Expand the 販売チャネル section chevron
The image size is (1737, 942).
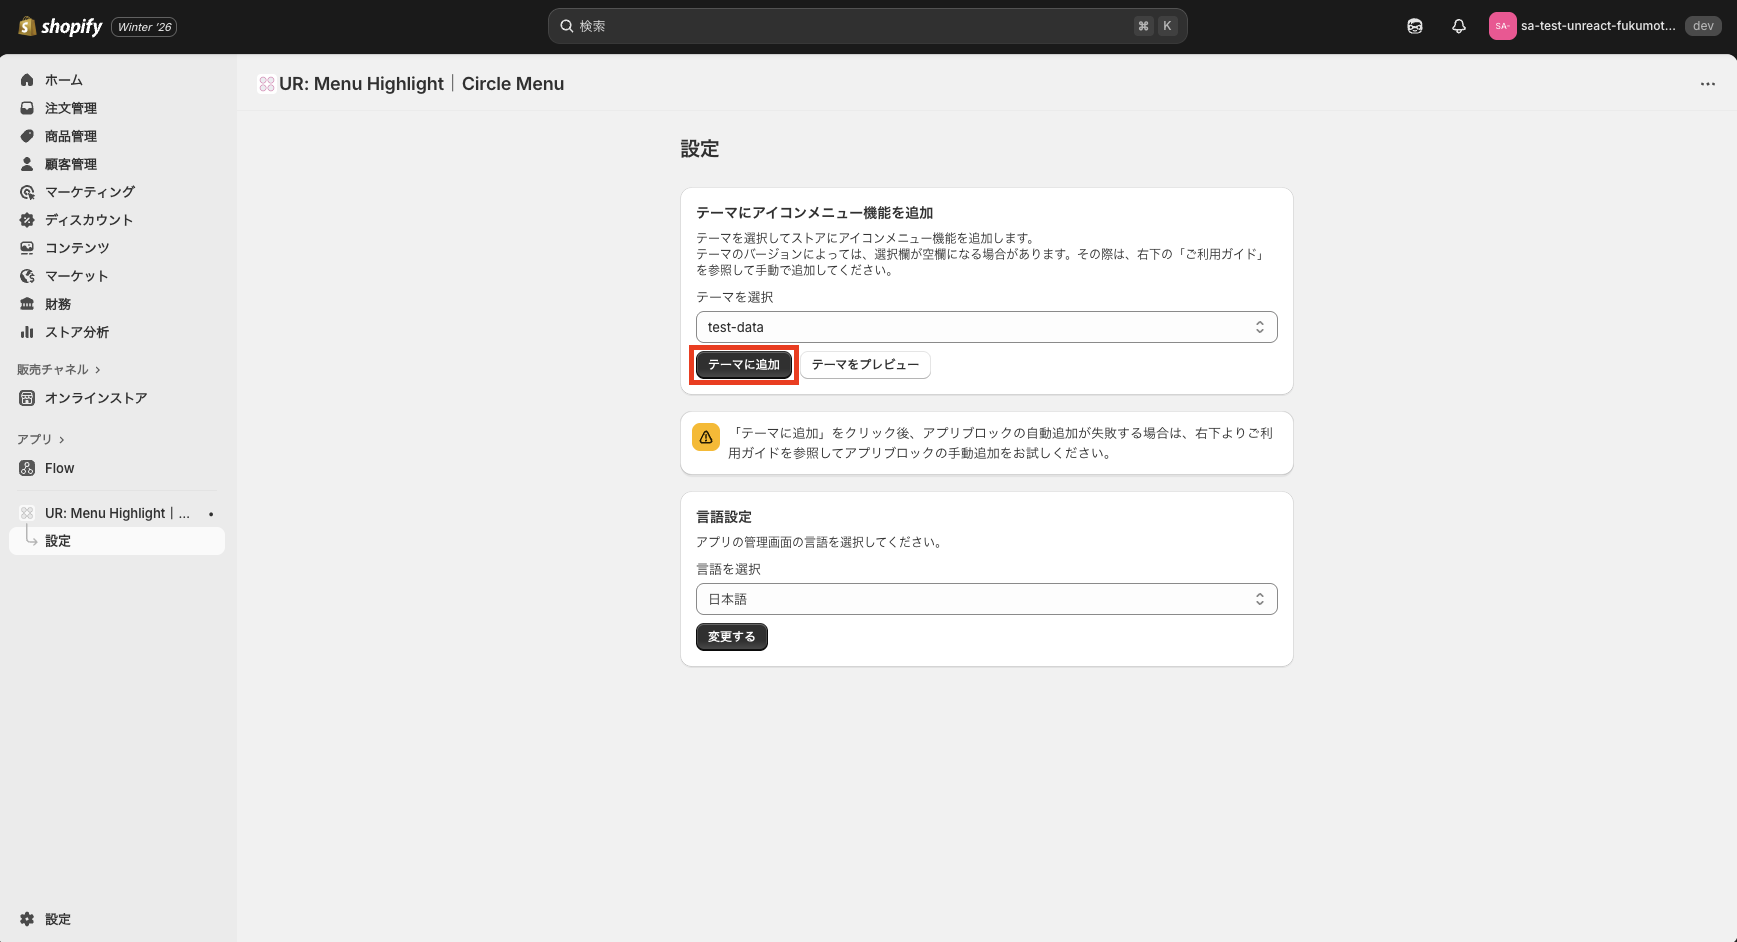(97, 368)
